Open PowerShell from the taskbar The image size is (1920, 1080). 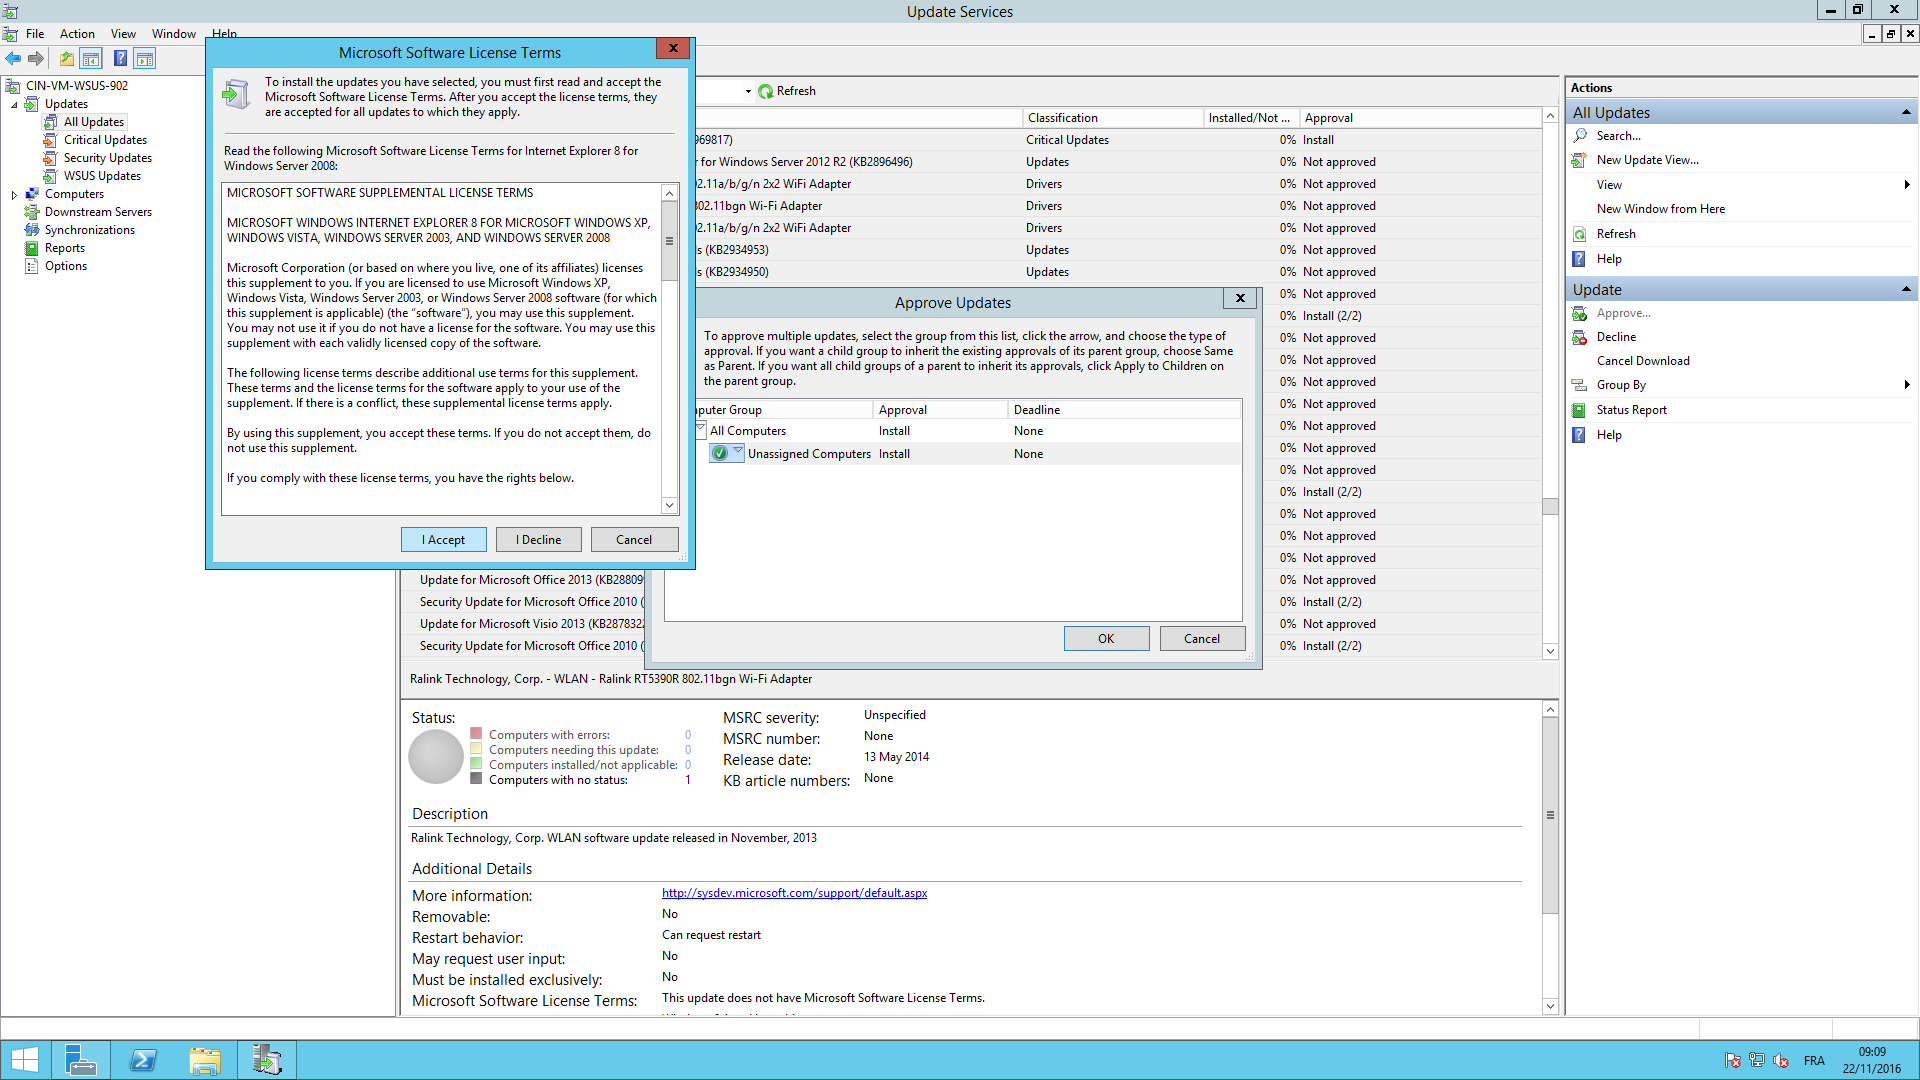143,1060
